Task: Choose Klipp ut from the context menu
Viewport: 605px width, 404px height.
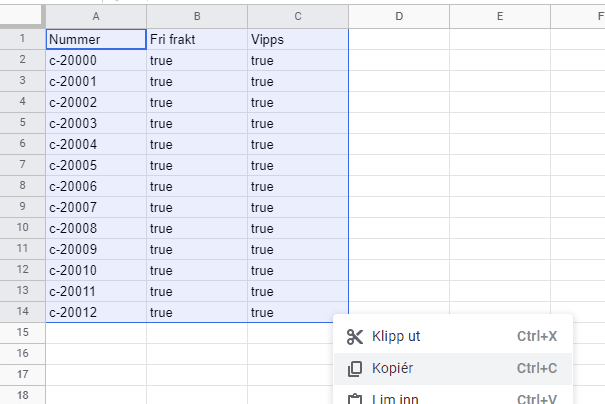Action: [453, 337]
